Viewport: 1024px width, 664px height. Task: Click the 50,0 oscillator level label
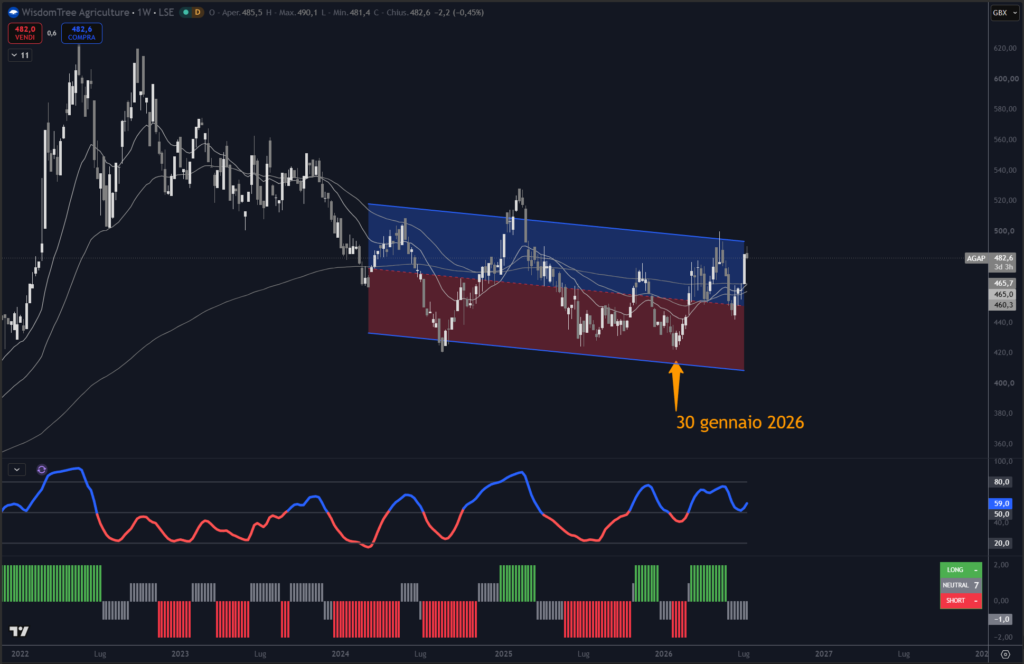coord(1001,514)
